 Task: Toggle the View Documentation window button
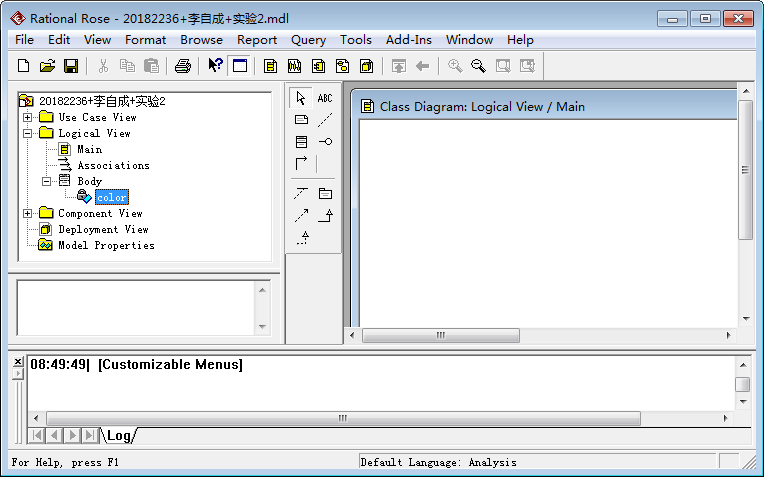pyautogui.click(x=240, y=66)
